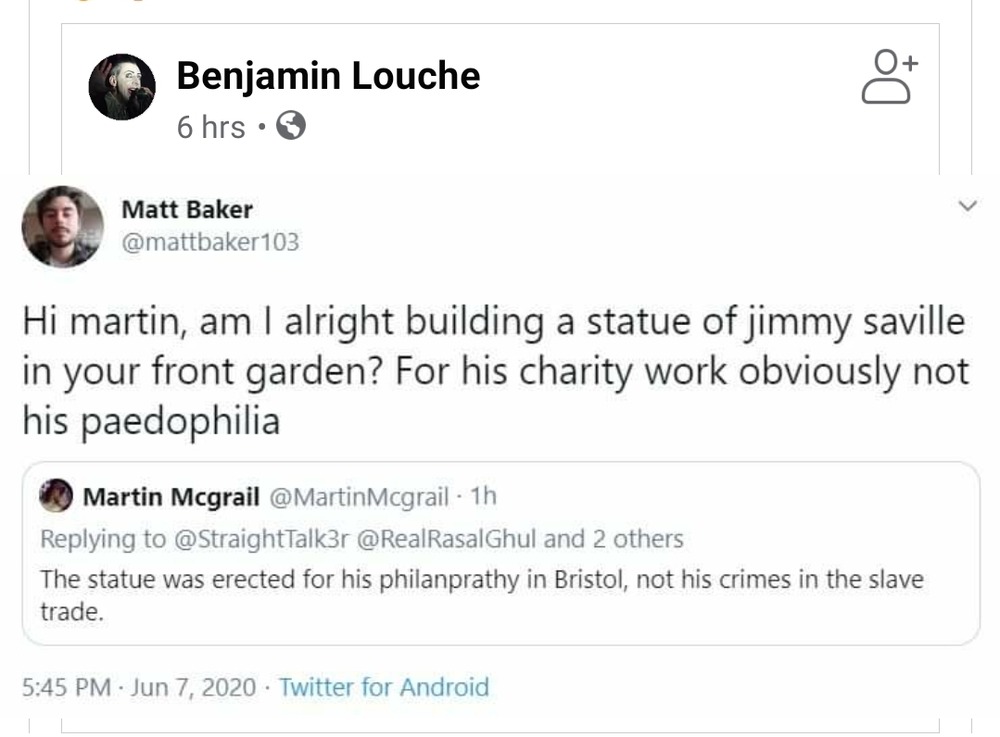Open the quoted tweet about the Bristol statue

(x=500, y=595)
